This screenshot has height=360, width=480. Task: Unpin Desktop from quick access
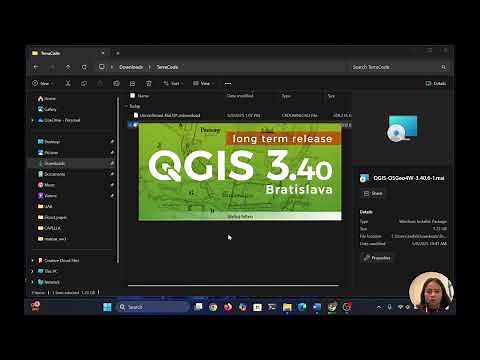(112, 142)
